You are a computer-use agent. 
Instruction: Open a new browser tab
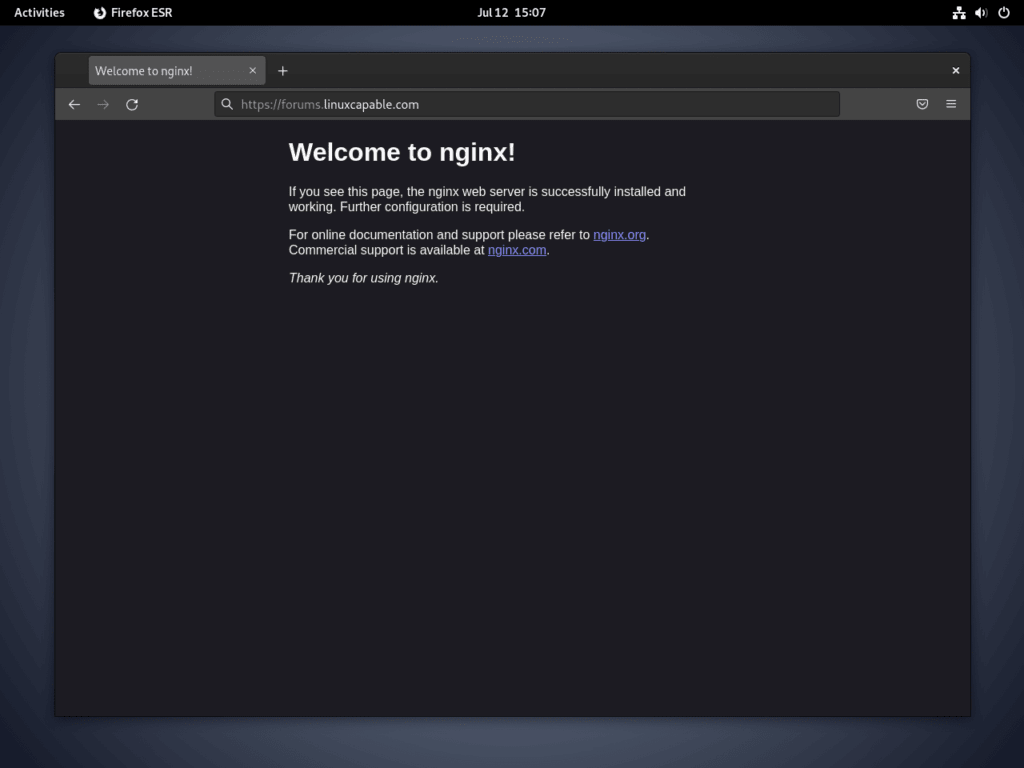283,70
